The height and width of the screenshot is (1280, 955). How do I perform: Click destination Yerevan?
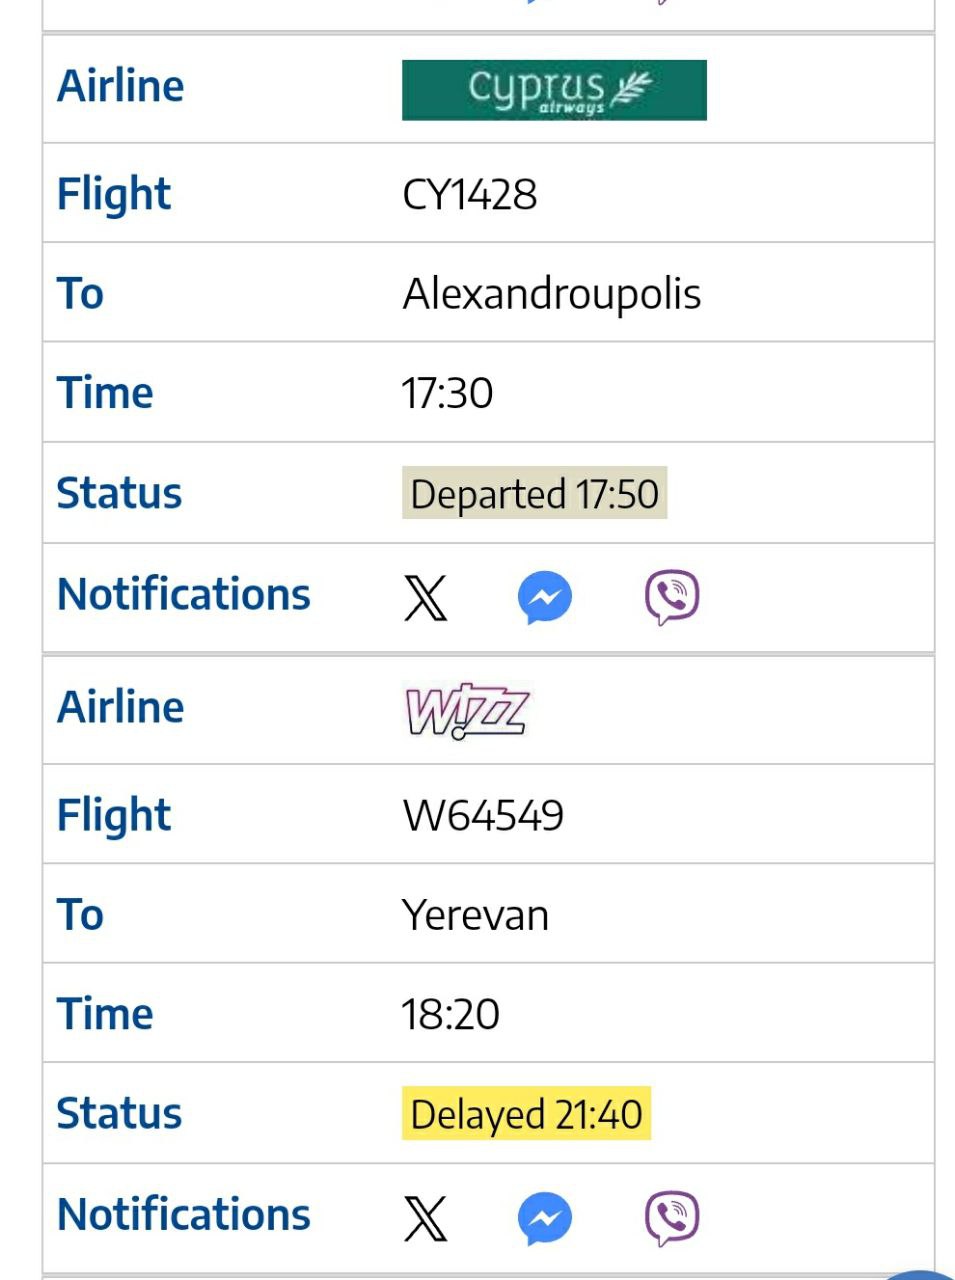[475, 915]
